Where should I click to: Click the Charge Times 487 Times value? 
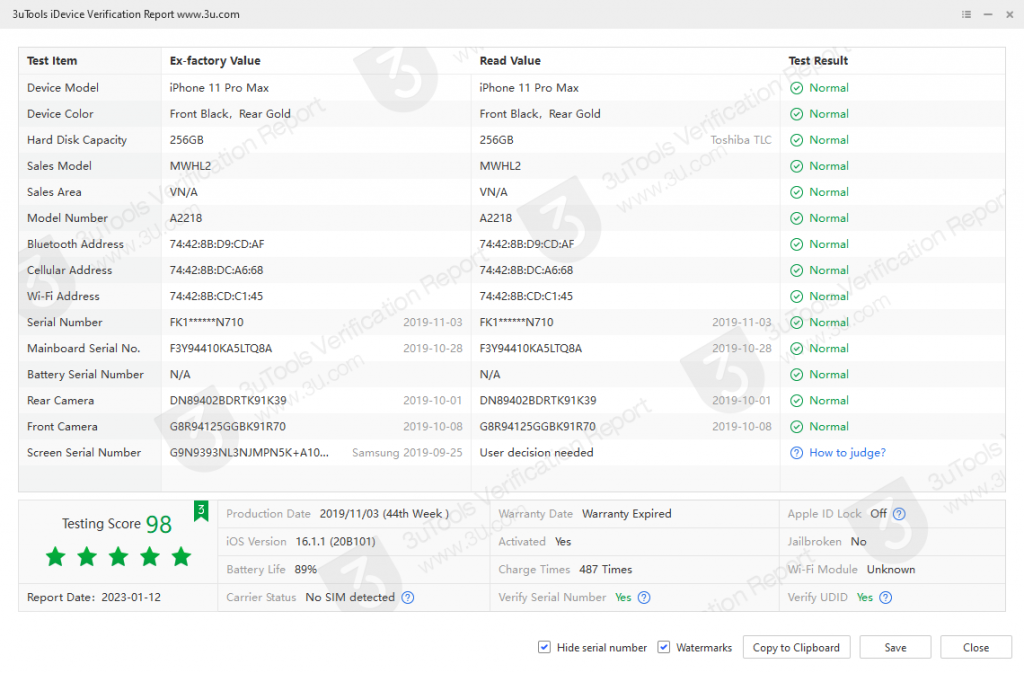click(605, 569)
